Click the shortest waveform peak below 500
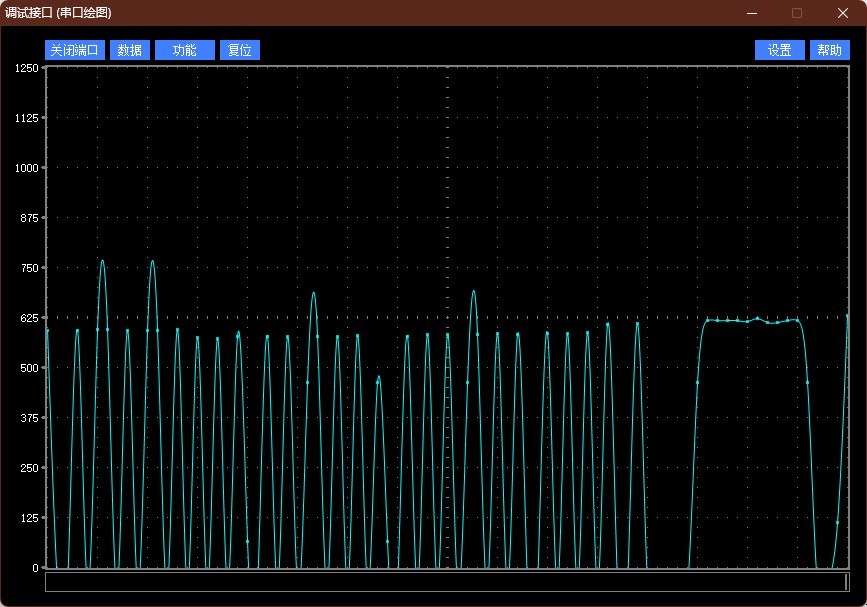 (378, 379)
